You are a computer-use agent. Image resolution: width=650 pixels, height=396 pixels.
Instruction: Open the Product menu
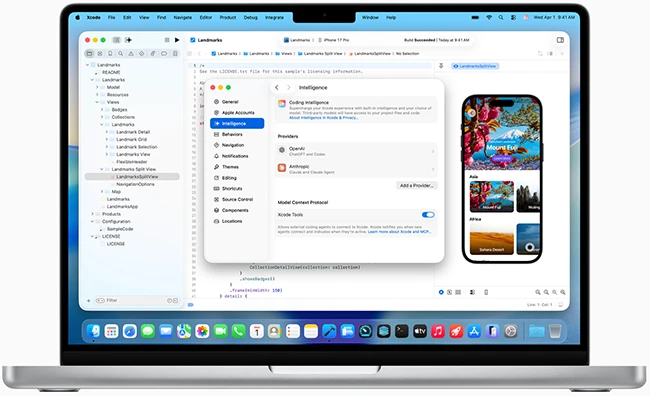point(228,17)
